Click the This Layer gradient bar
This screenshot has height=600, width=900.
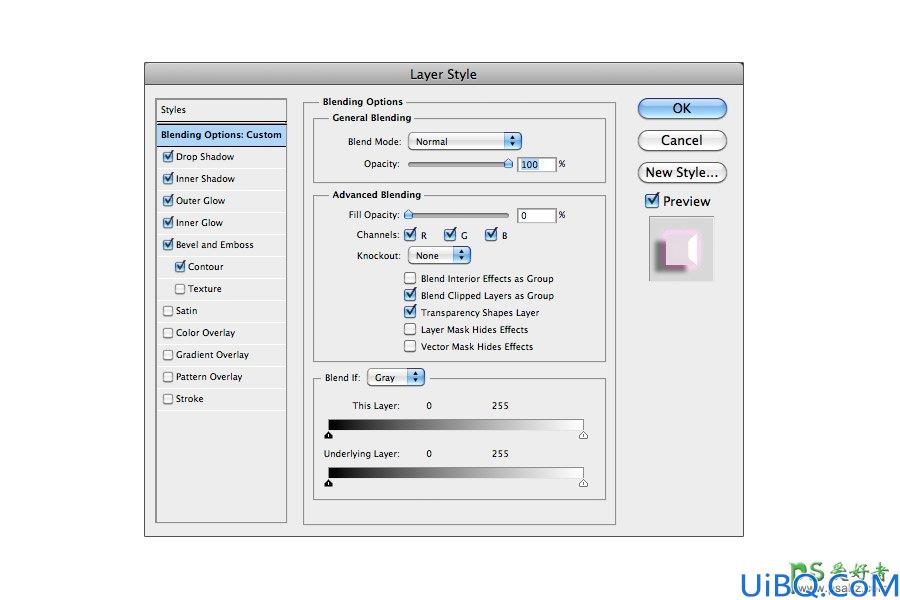coord(456,425)
